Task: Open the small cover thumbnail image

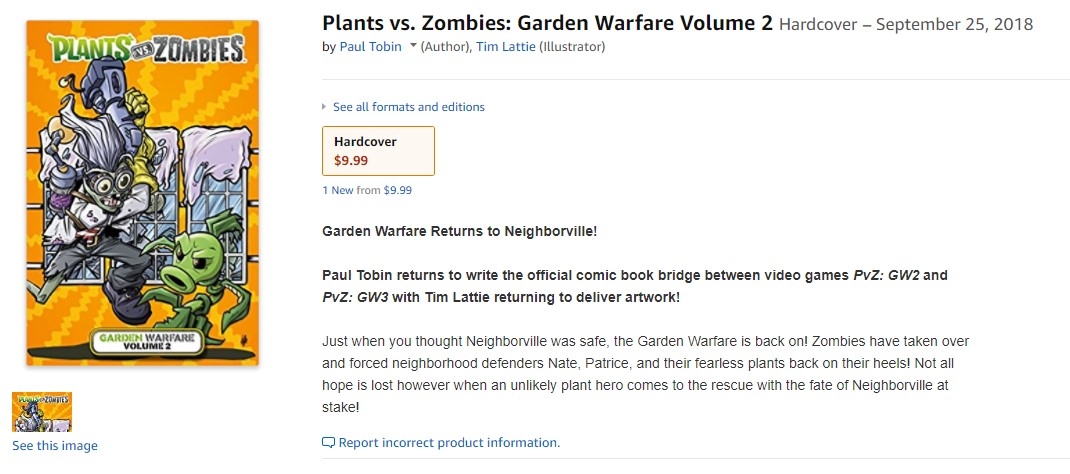Action: pos(42,412)
